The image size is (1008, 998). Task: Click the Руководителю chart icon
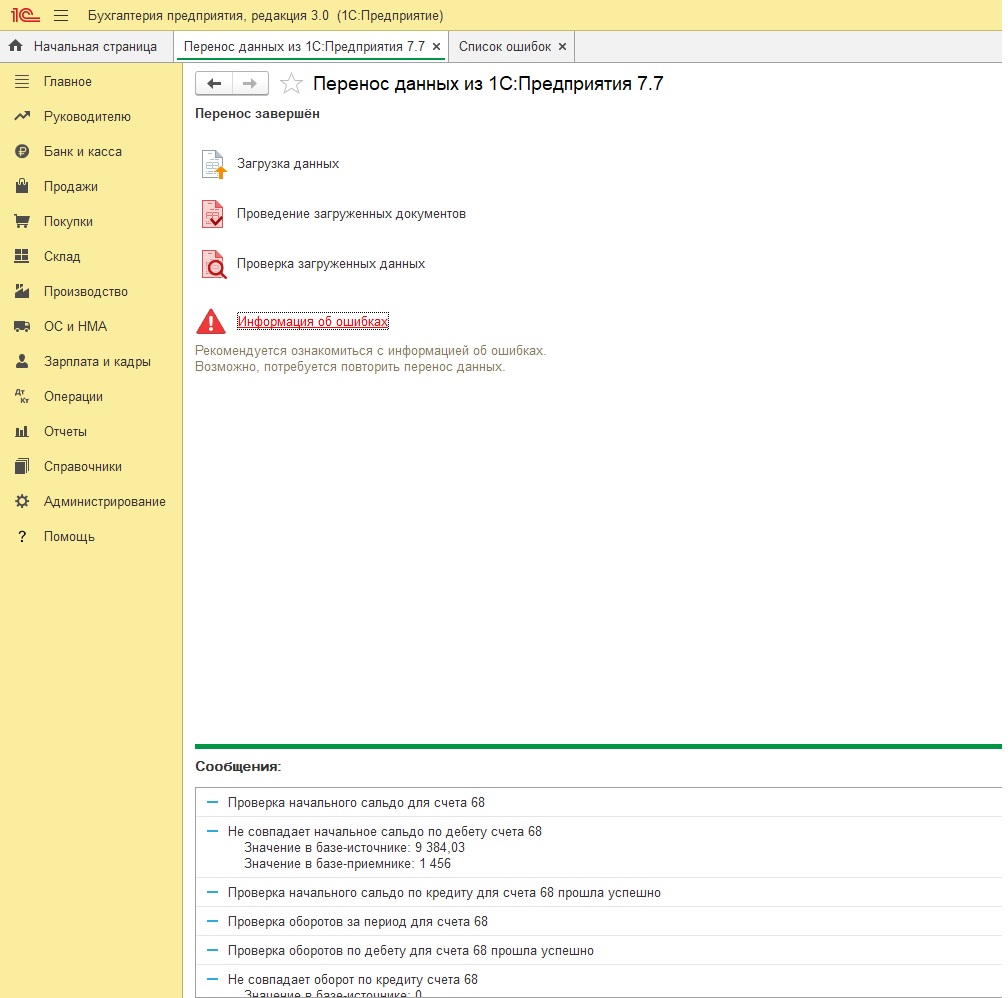22,116
